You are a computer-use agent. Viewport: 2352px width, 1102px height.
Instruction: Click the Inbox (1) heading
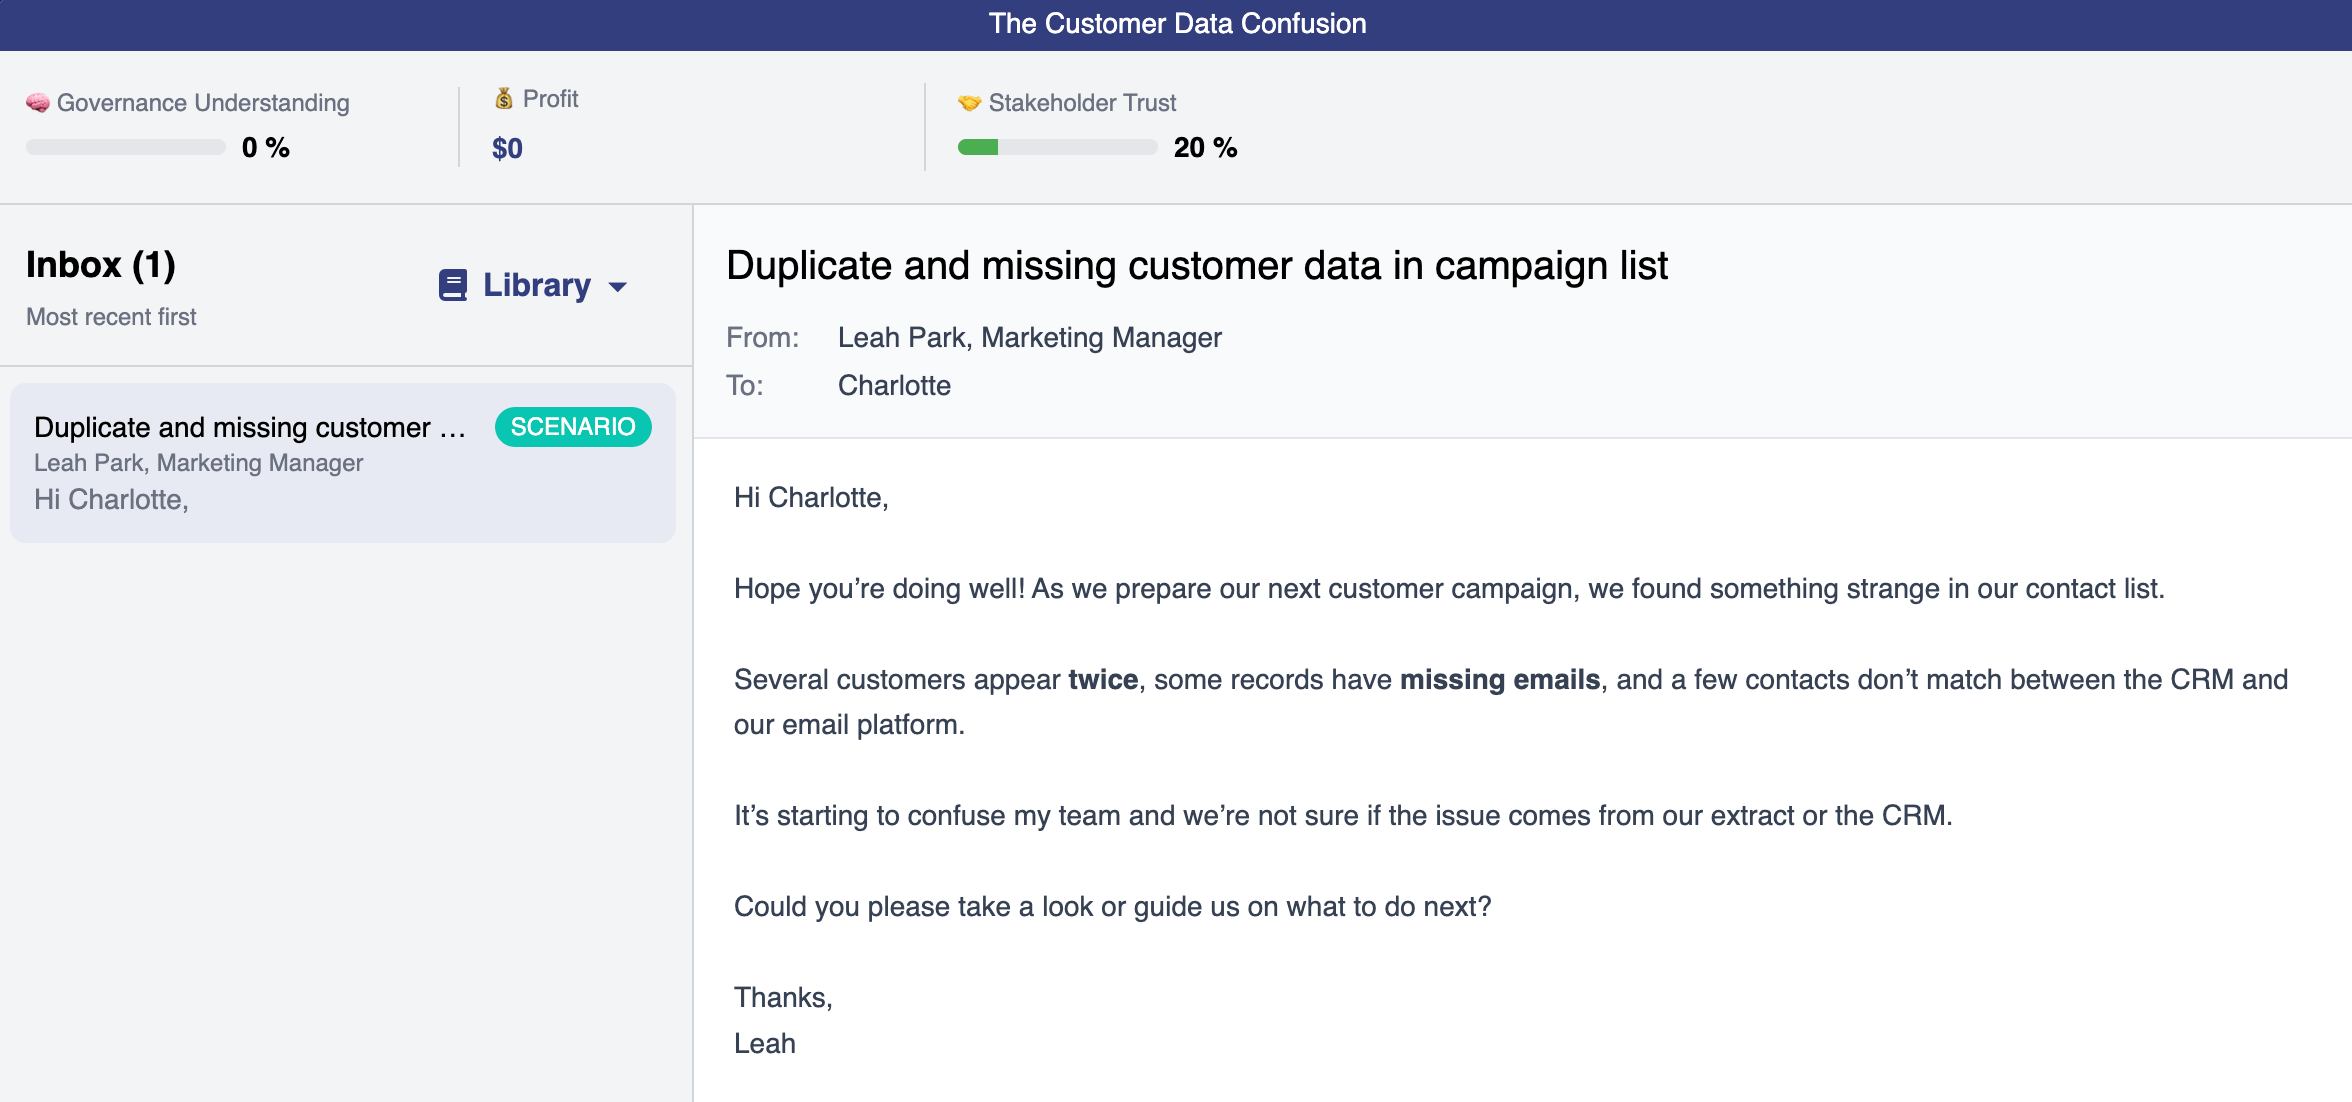point(101,265)
